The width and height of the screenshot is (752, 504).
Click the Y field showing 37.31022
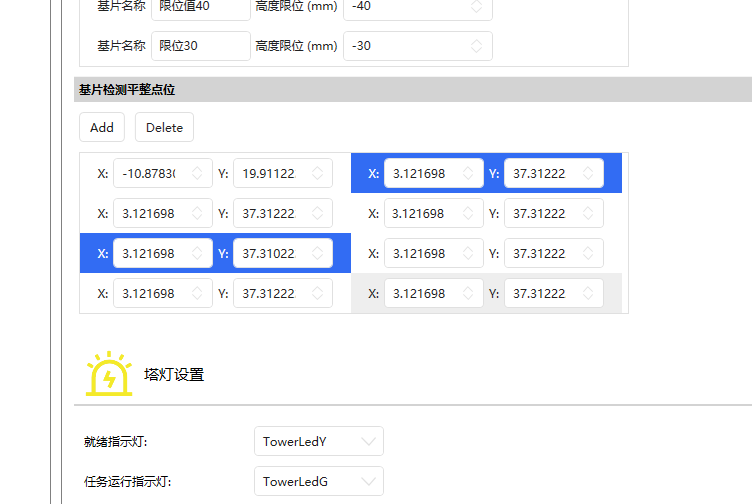pyautogui.click(x=270, y=253)
